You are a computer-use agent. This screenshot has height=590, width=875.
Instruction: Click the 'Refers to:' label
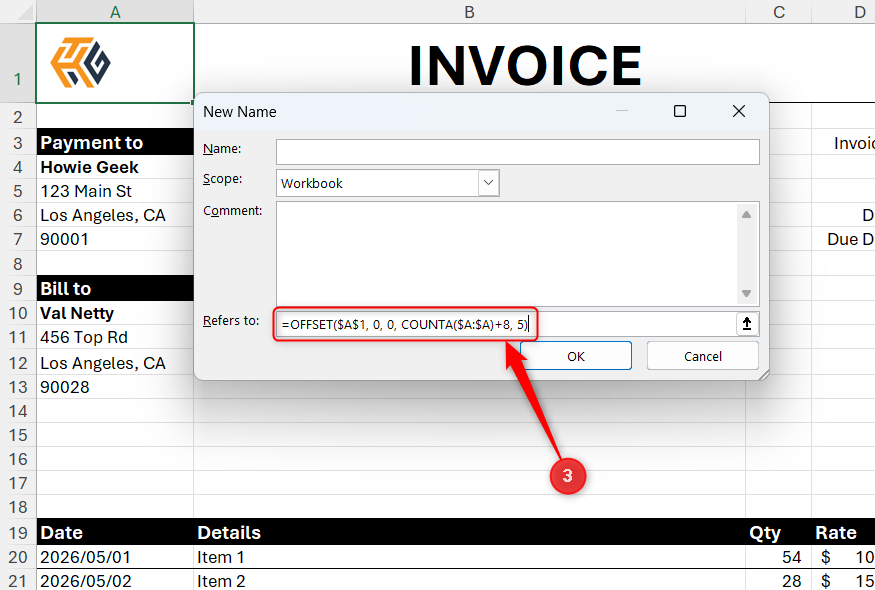pyautogui.click(x=231, y=320)
